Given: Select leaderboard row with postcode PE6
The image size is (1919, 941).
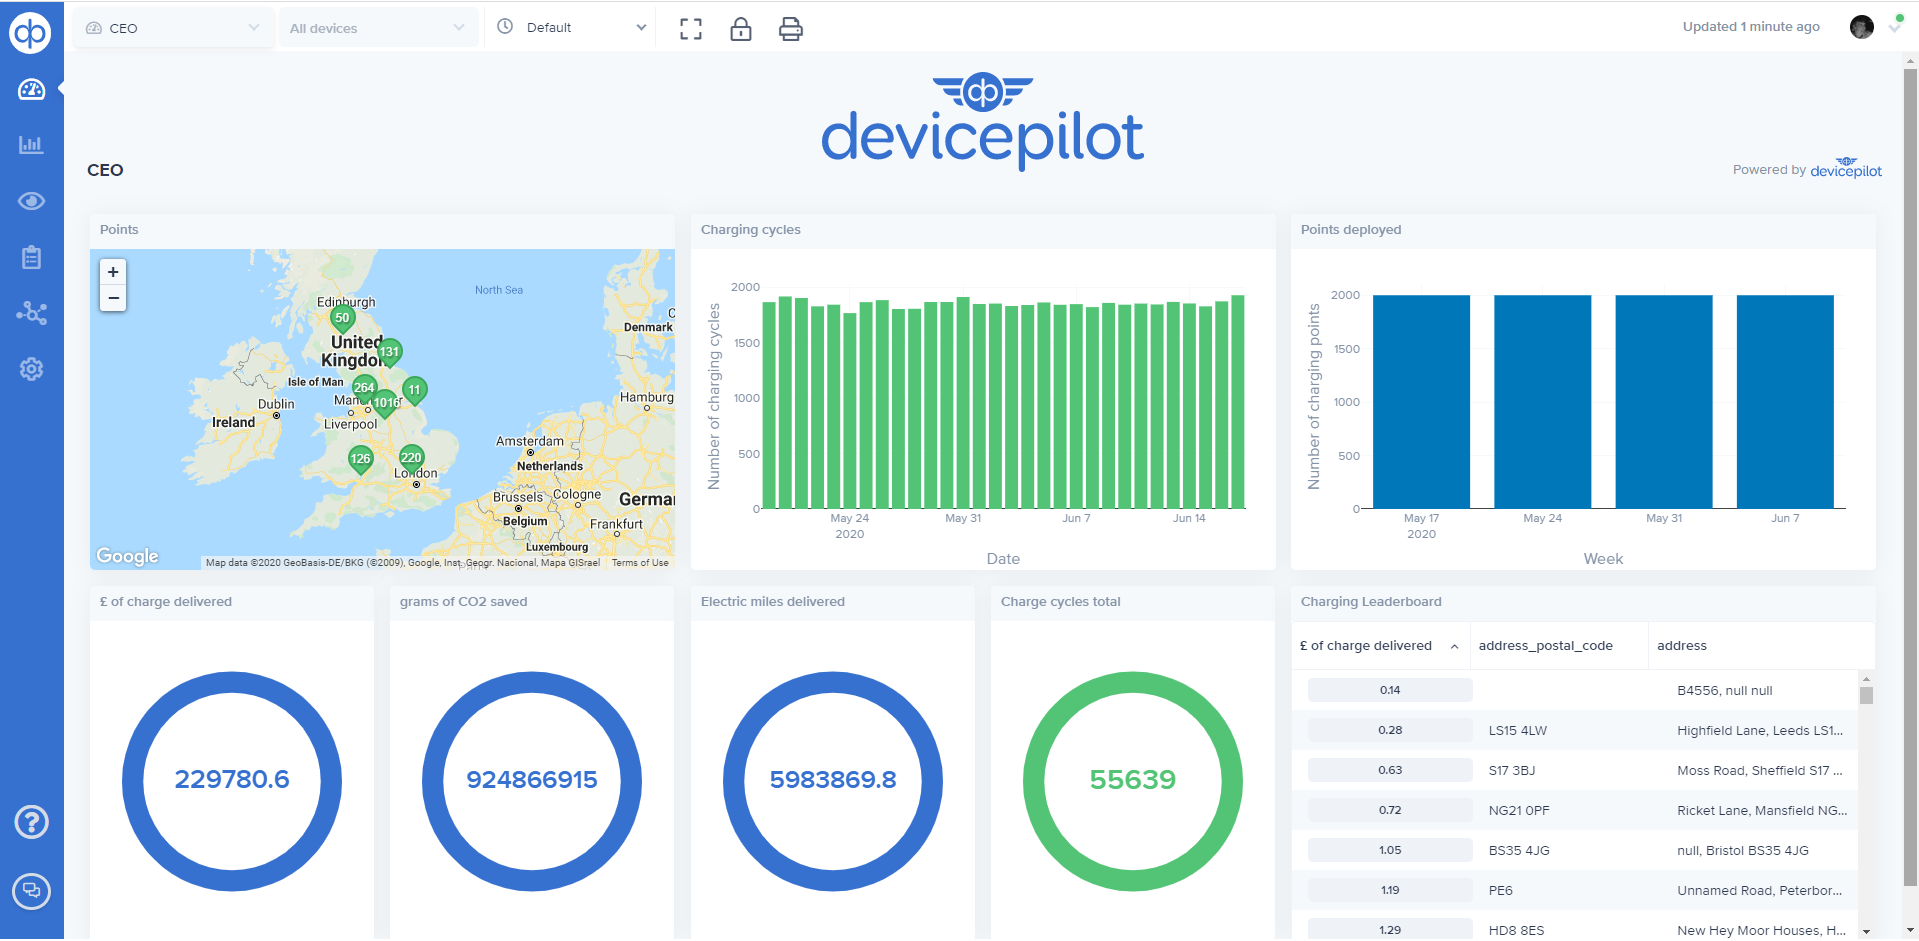Looking at the screenshot, I should pos(1575,891).
